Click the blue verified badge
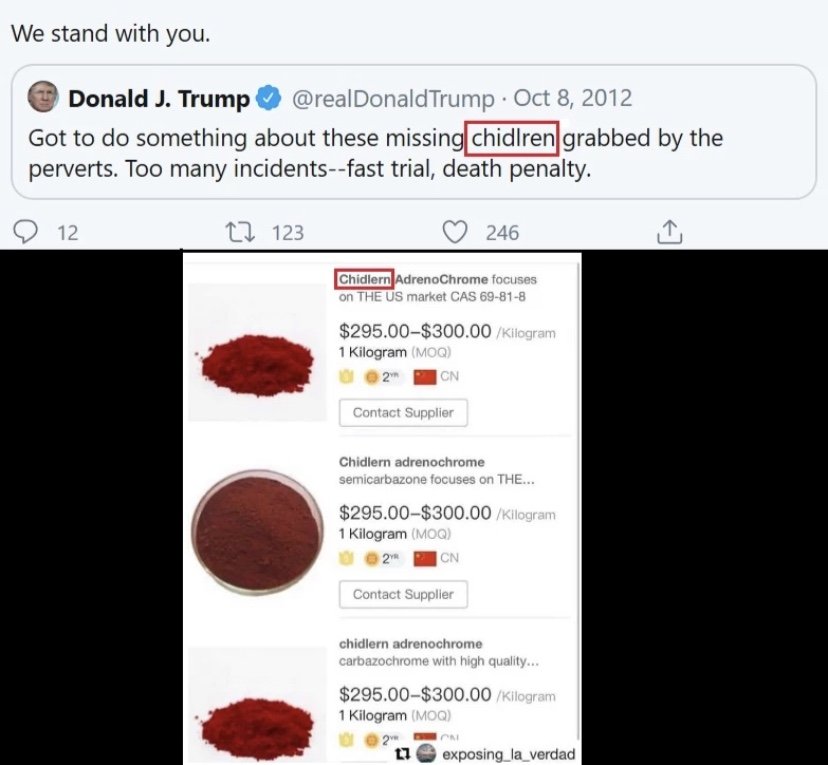This screenshot has height=765, width=828. coord(268,99)
